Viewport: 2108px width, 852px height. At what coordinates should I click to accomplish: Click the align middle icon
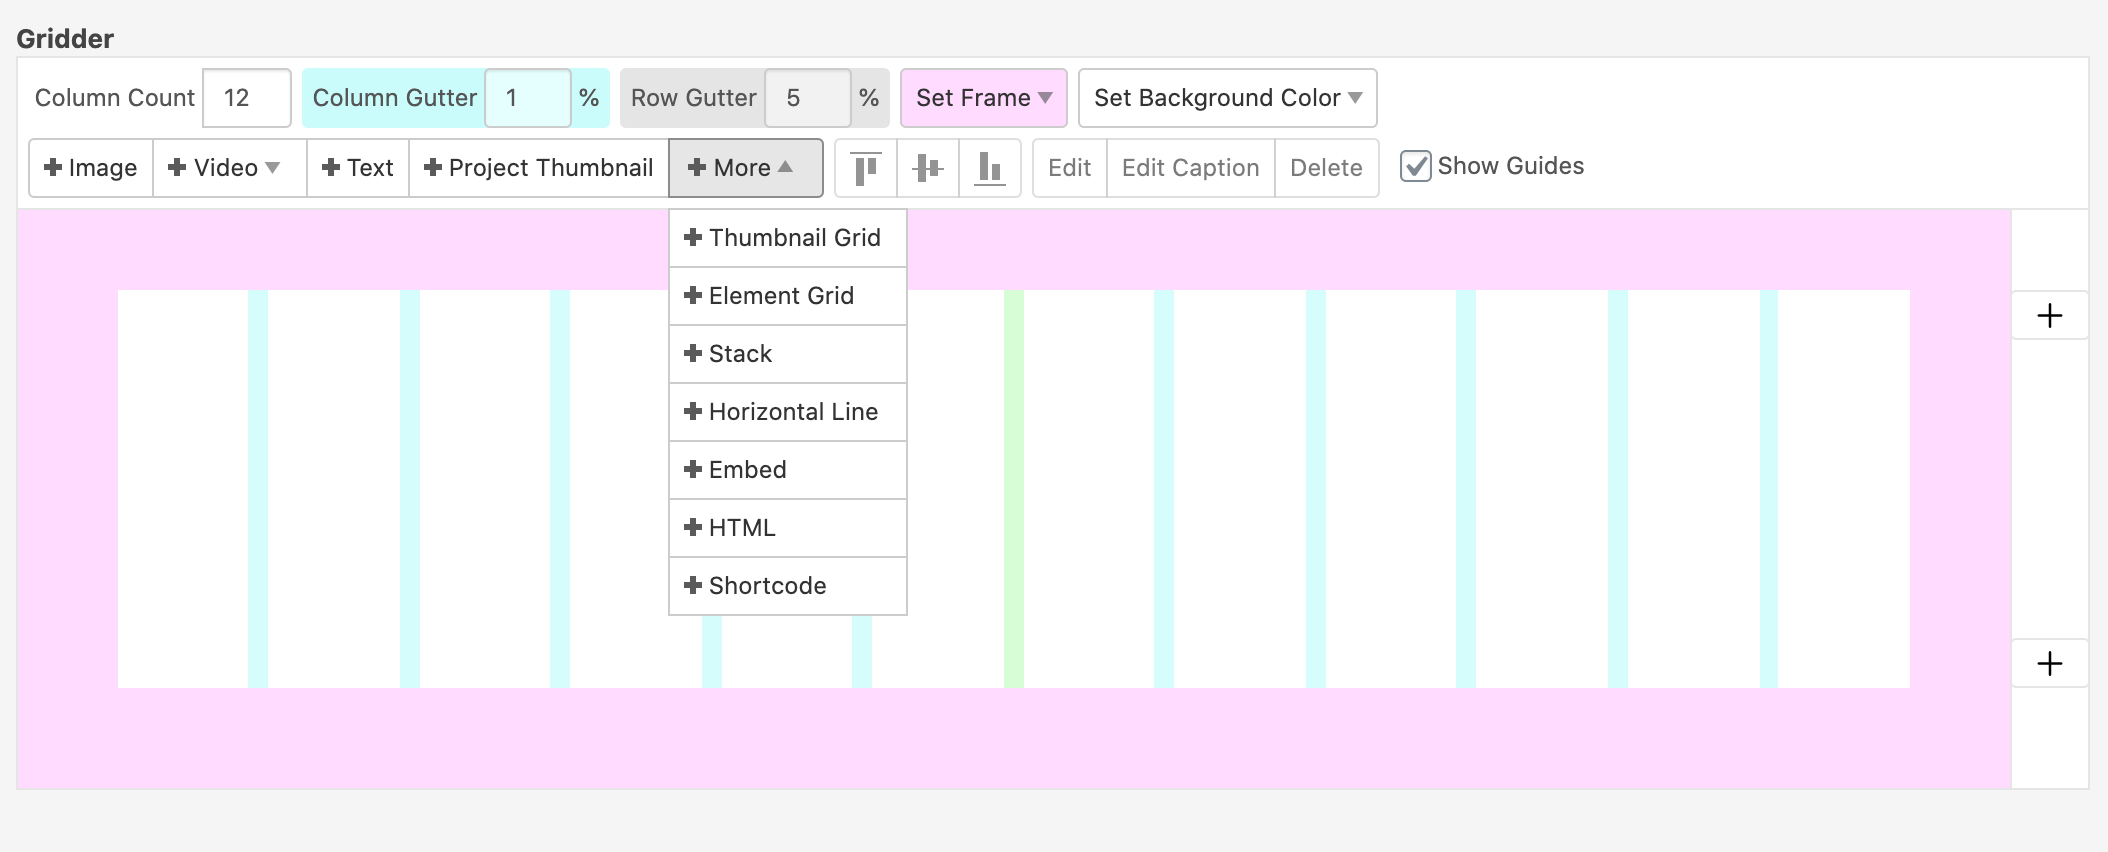point(928,168)
